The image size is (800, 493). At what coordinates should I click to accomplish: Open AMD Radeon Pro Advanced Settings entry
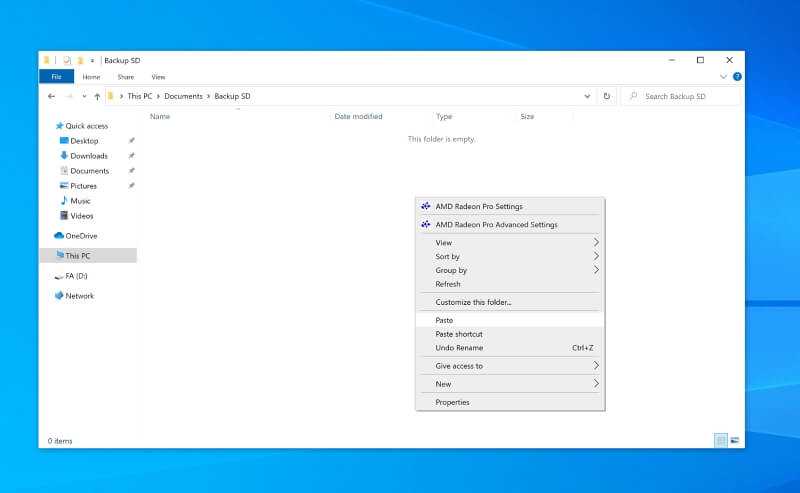point(510,225)
